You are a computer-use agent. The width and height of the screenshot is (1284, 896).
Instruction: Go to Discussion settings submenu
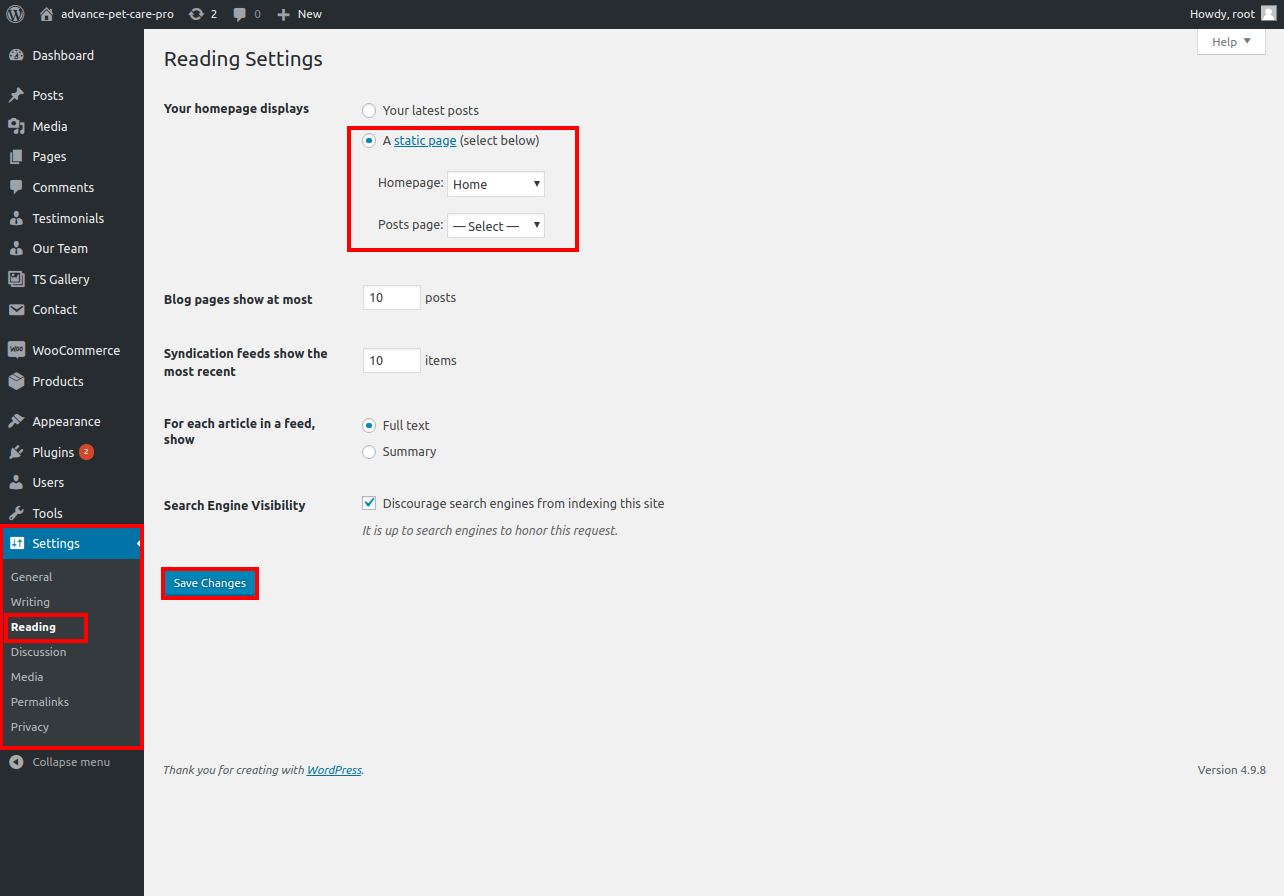[x=38, y=652]
